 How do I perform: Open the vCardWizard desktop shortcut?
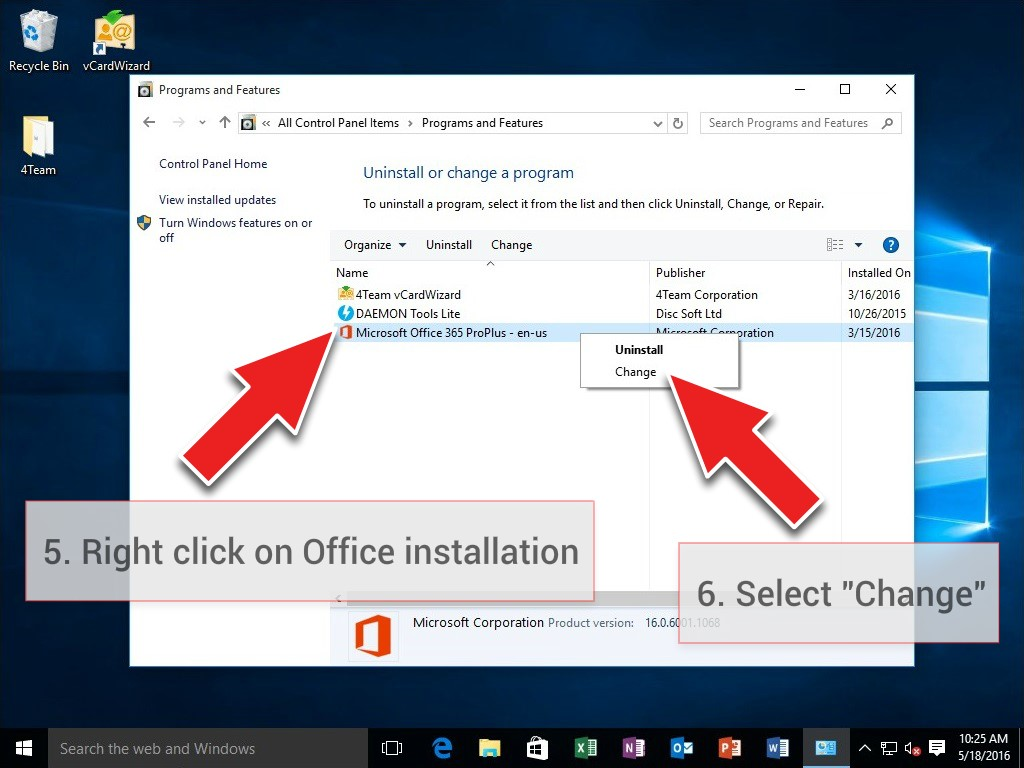116,40
